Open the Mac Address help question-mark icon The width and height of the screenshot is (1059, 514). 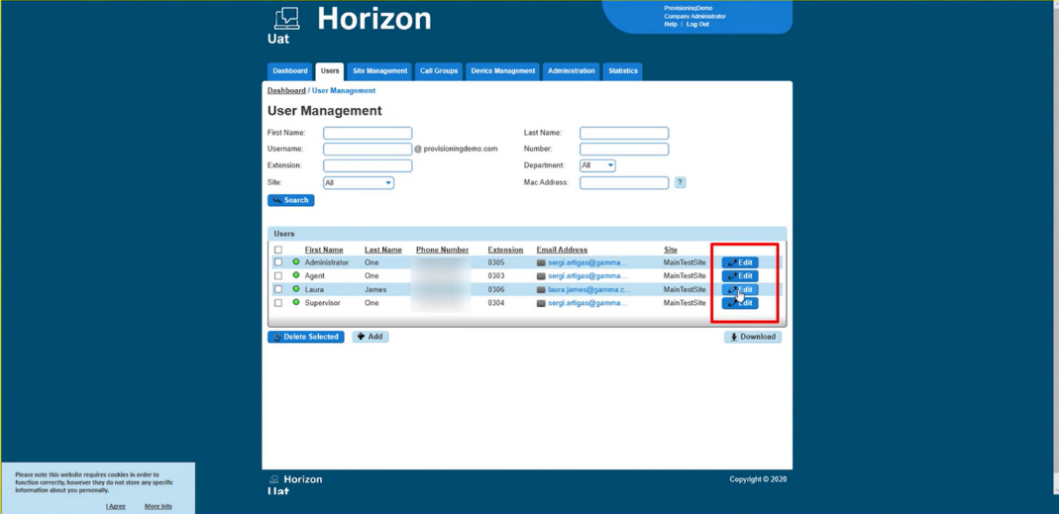click(x=680, y=182)
